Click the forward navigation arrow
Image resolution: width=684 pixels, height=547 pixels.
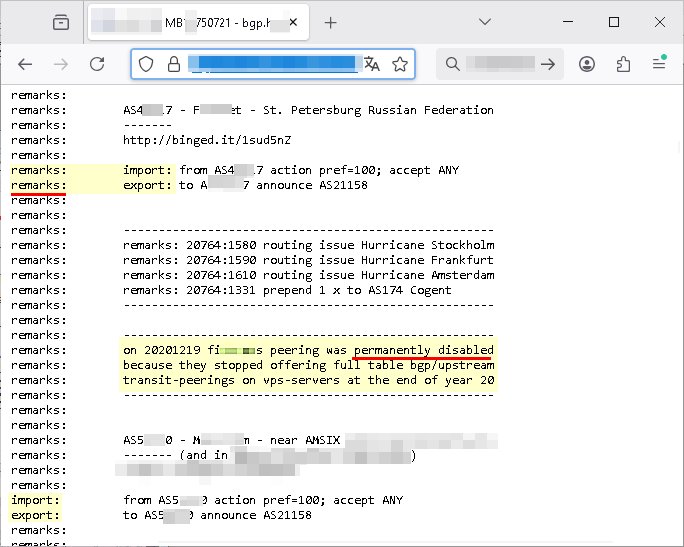tap(61, 64)
